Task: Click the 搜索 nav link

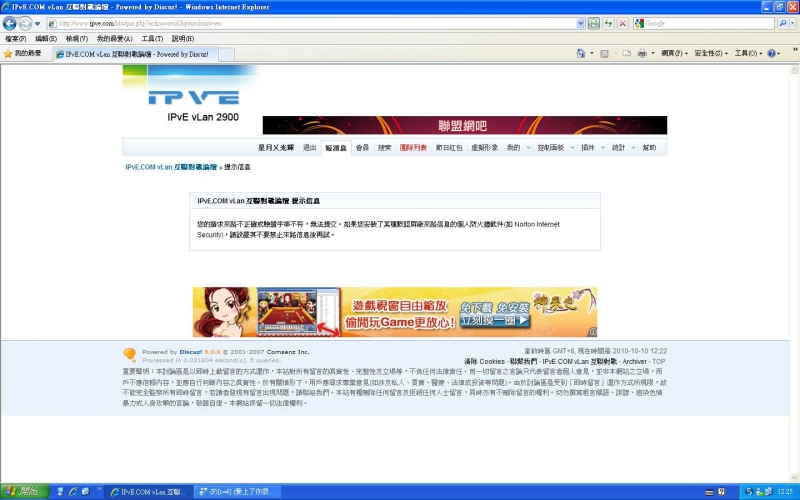Action: pyautogui.click(x=384, y=147)
